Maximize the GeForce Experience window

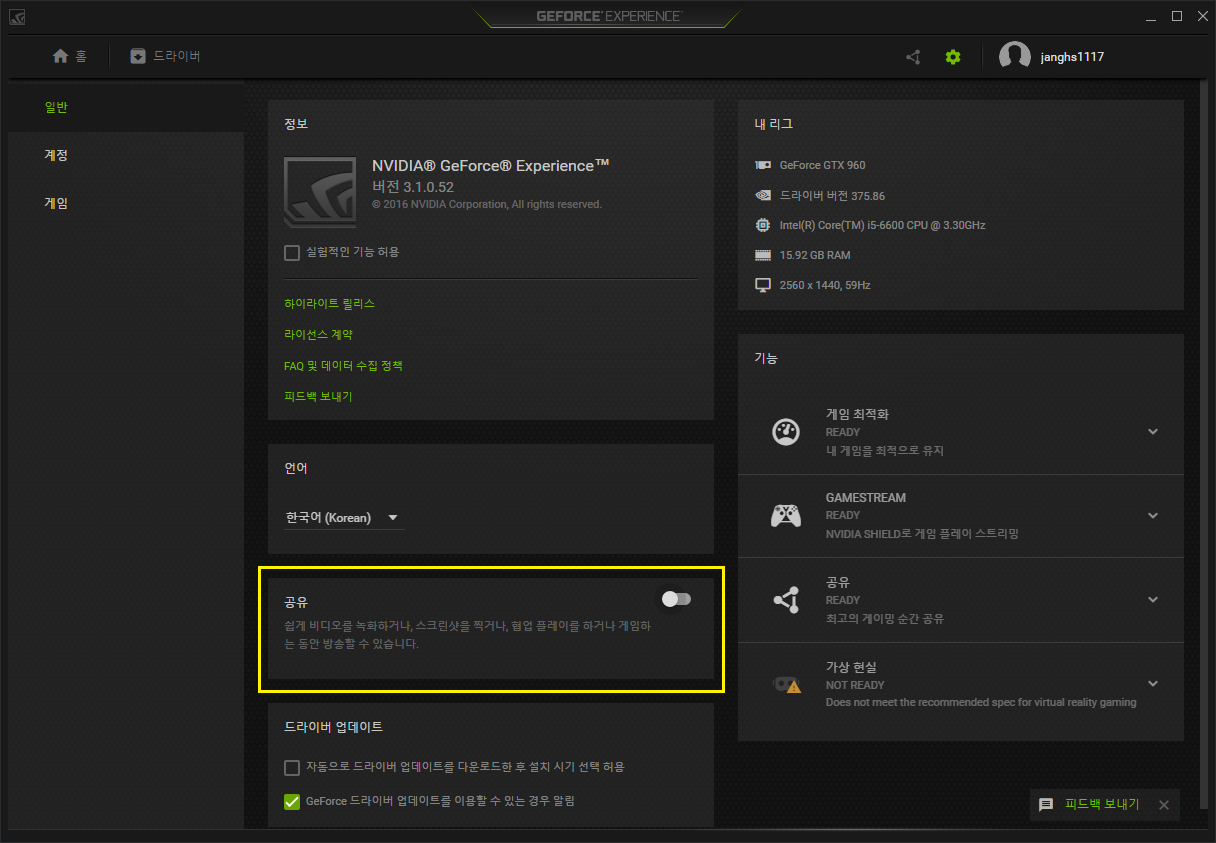(1177, 16)
